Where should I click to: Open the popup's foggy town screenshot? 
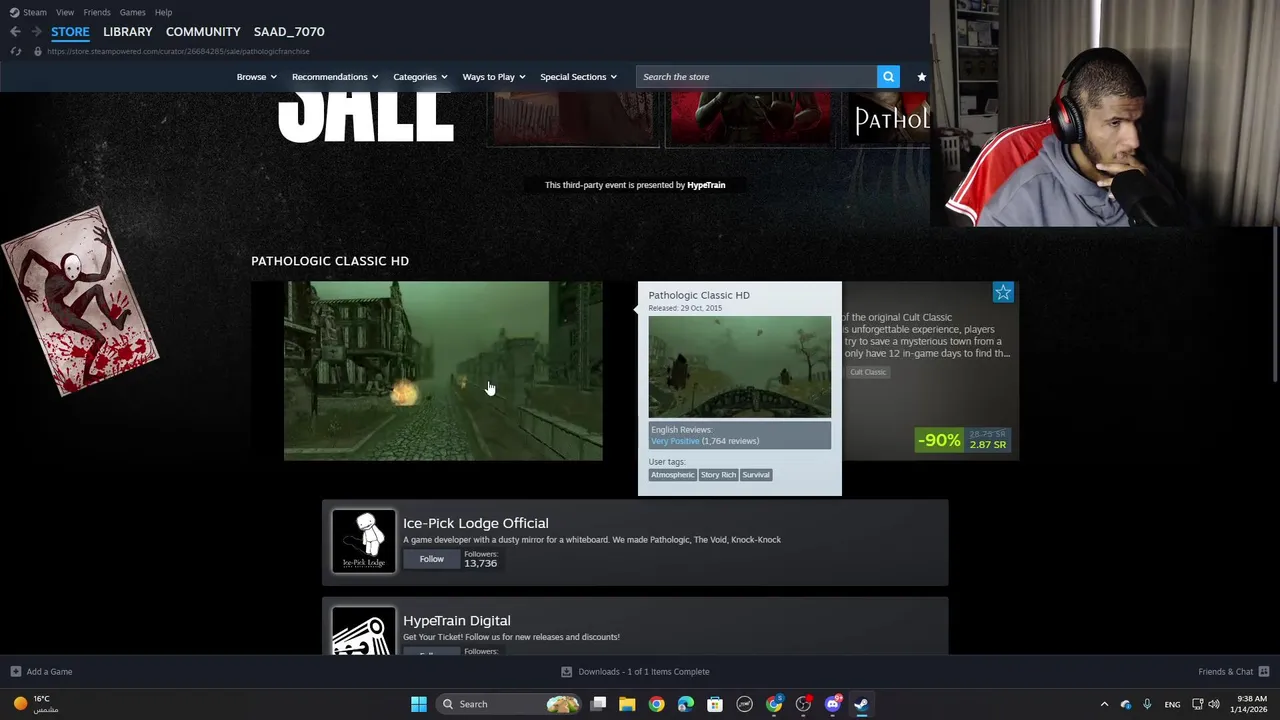[739, 367]
